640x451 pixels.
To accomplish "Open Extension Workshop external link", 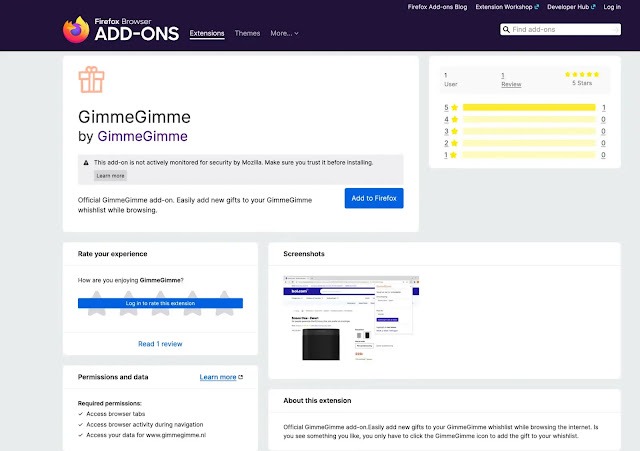I will click(507, 7).
